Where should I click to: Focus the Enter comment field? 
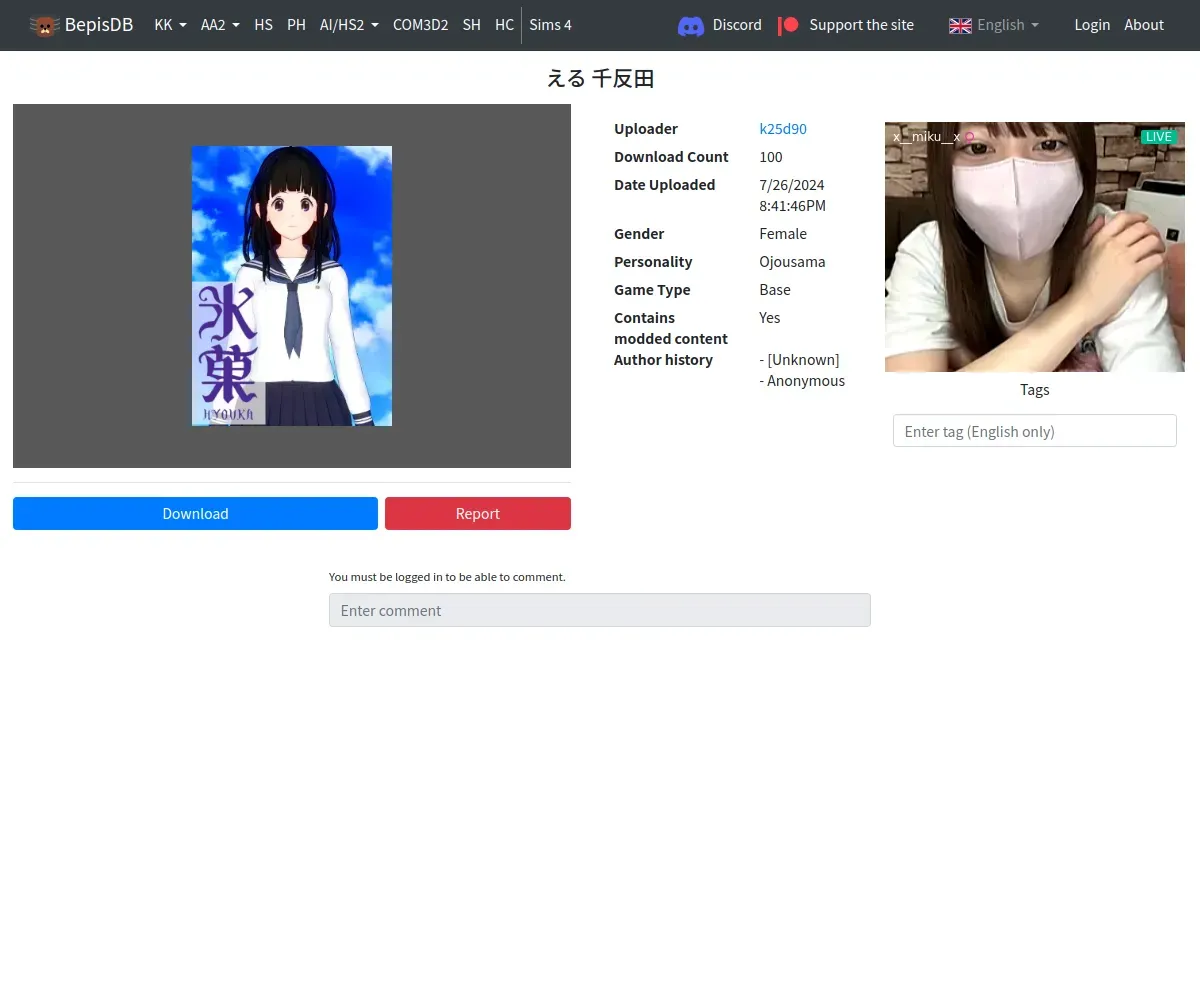600,610
